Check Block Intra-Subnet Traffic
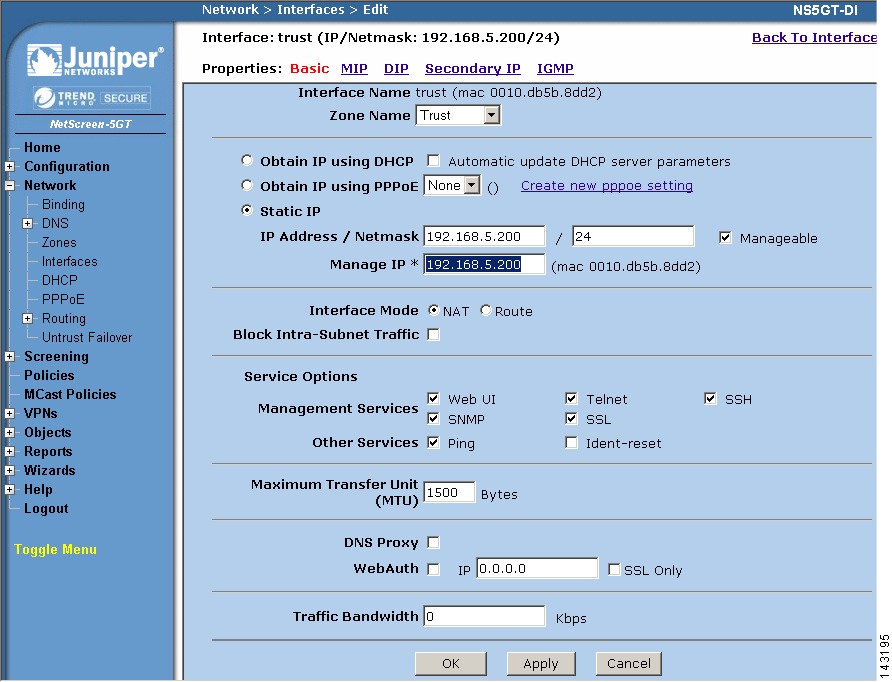892x682 pixels. (x=433, y=334)
